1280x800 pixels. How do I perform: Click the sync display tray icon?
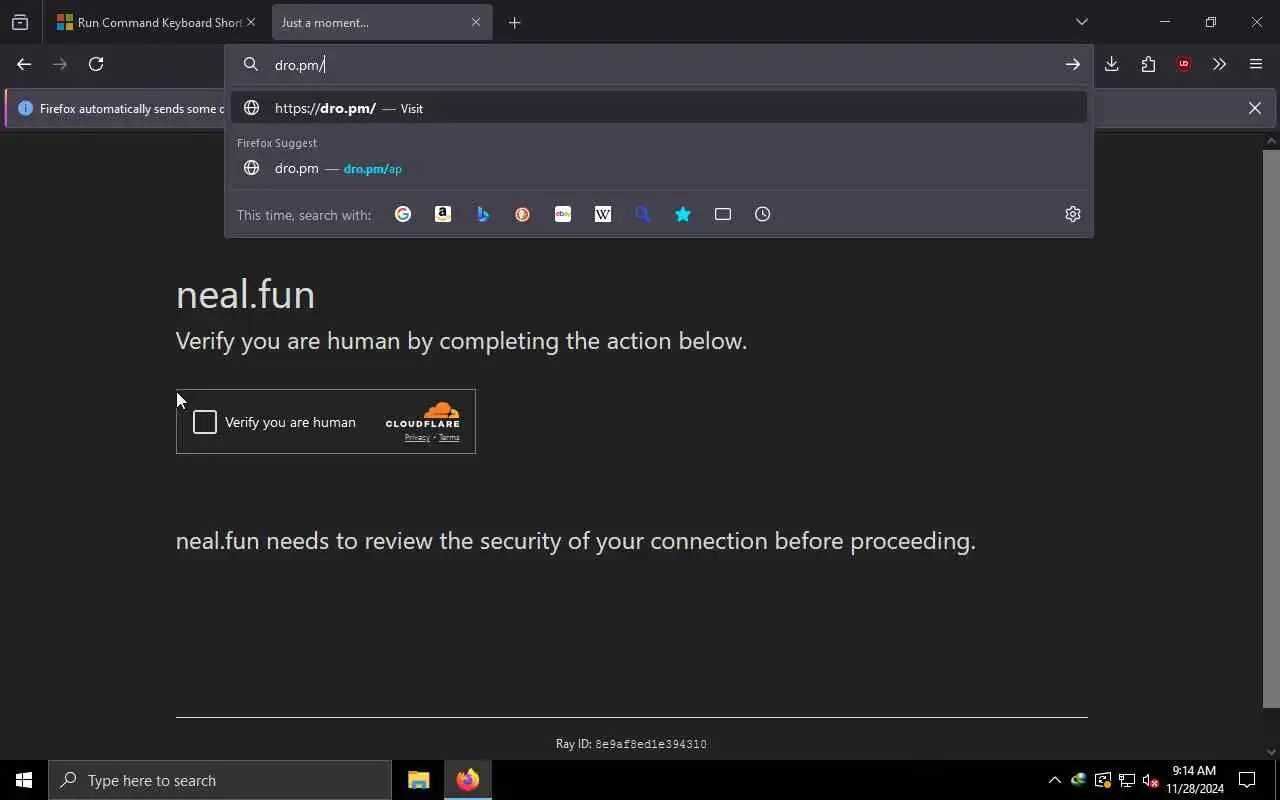tap(1103, 780)
